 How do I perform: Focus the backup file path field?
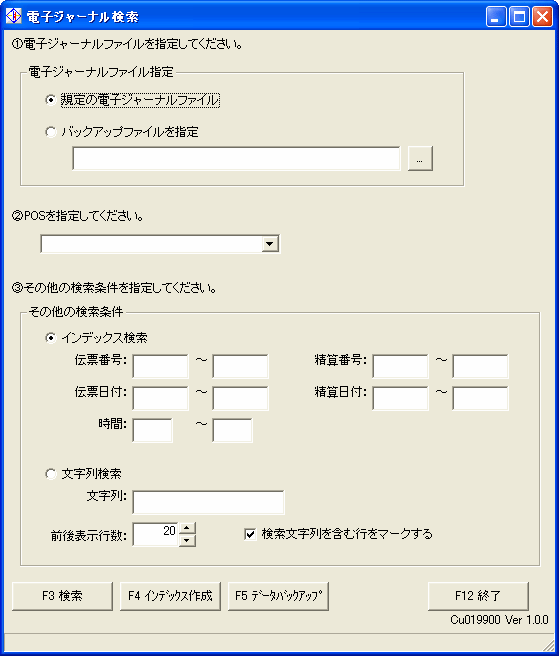point(236,159)
